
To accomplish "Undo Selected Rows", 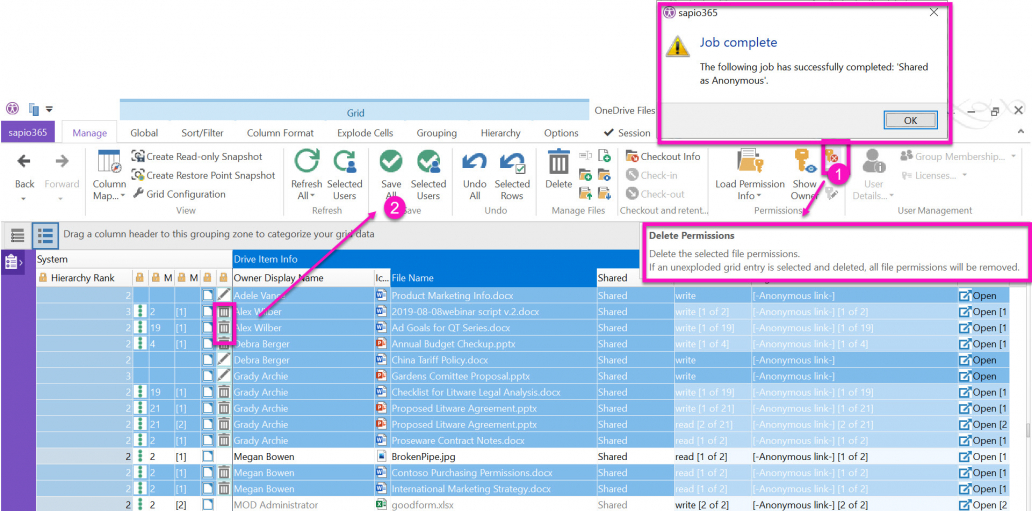I will tap(512, 176).
